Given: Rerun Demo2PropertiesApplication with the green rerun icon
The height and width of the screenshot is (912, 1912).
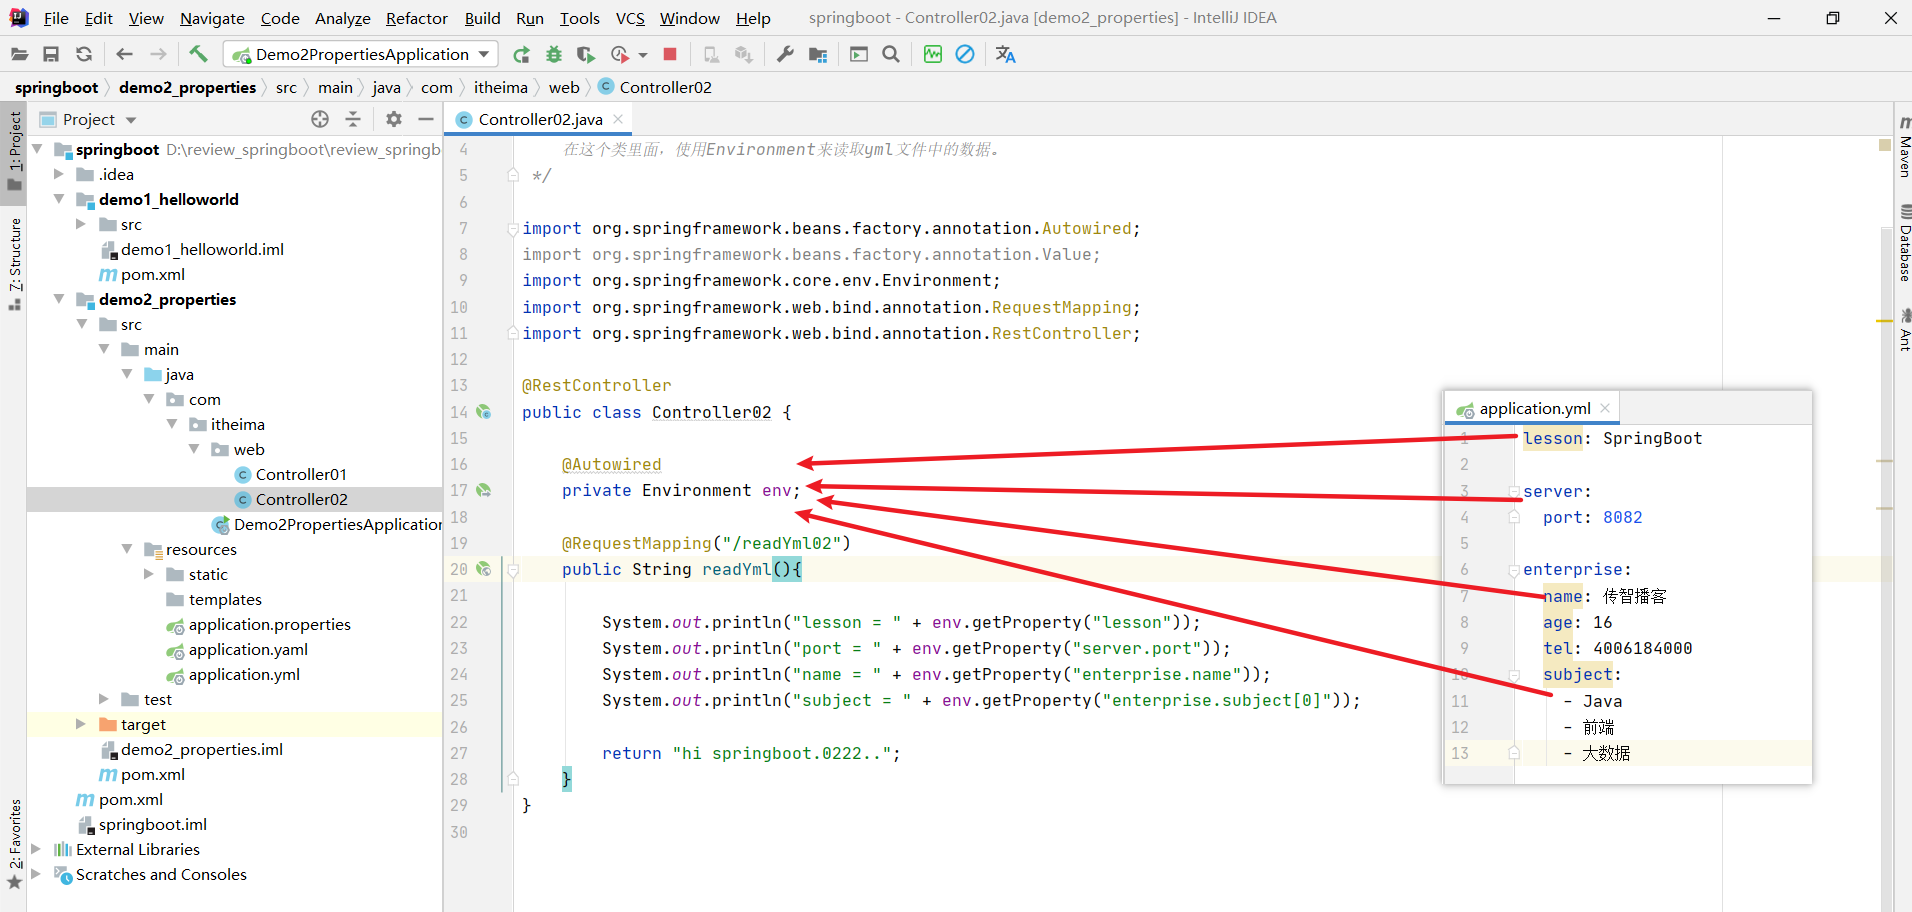Looking at the screenshot, I should click(x=521, y=54).
